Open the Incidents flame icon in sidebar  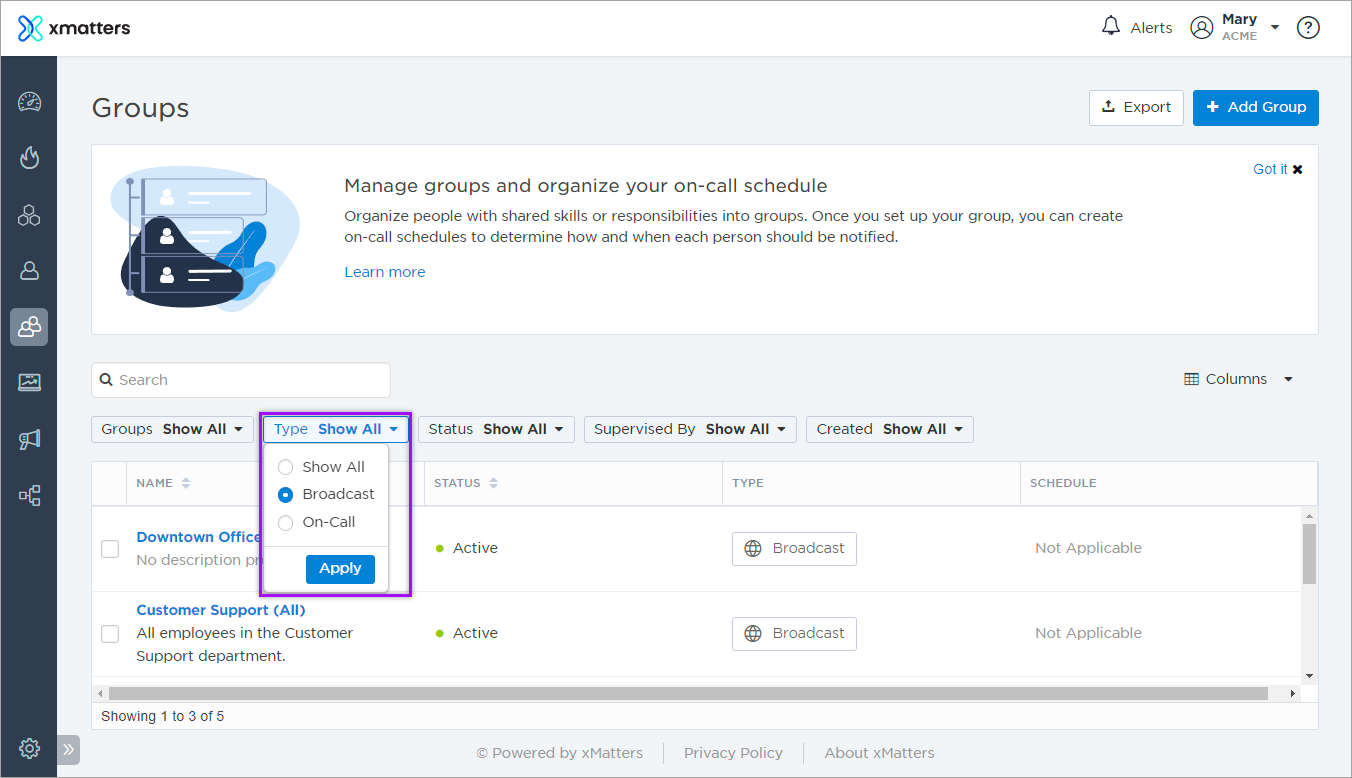tap(29, 158)
